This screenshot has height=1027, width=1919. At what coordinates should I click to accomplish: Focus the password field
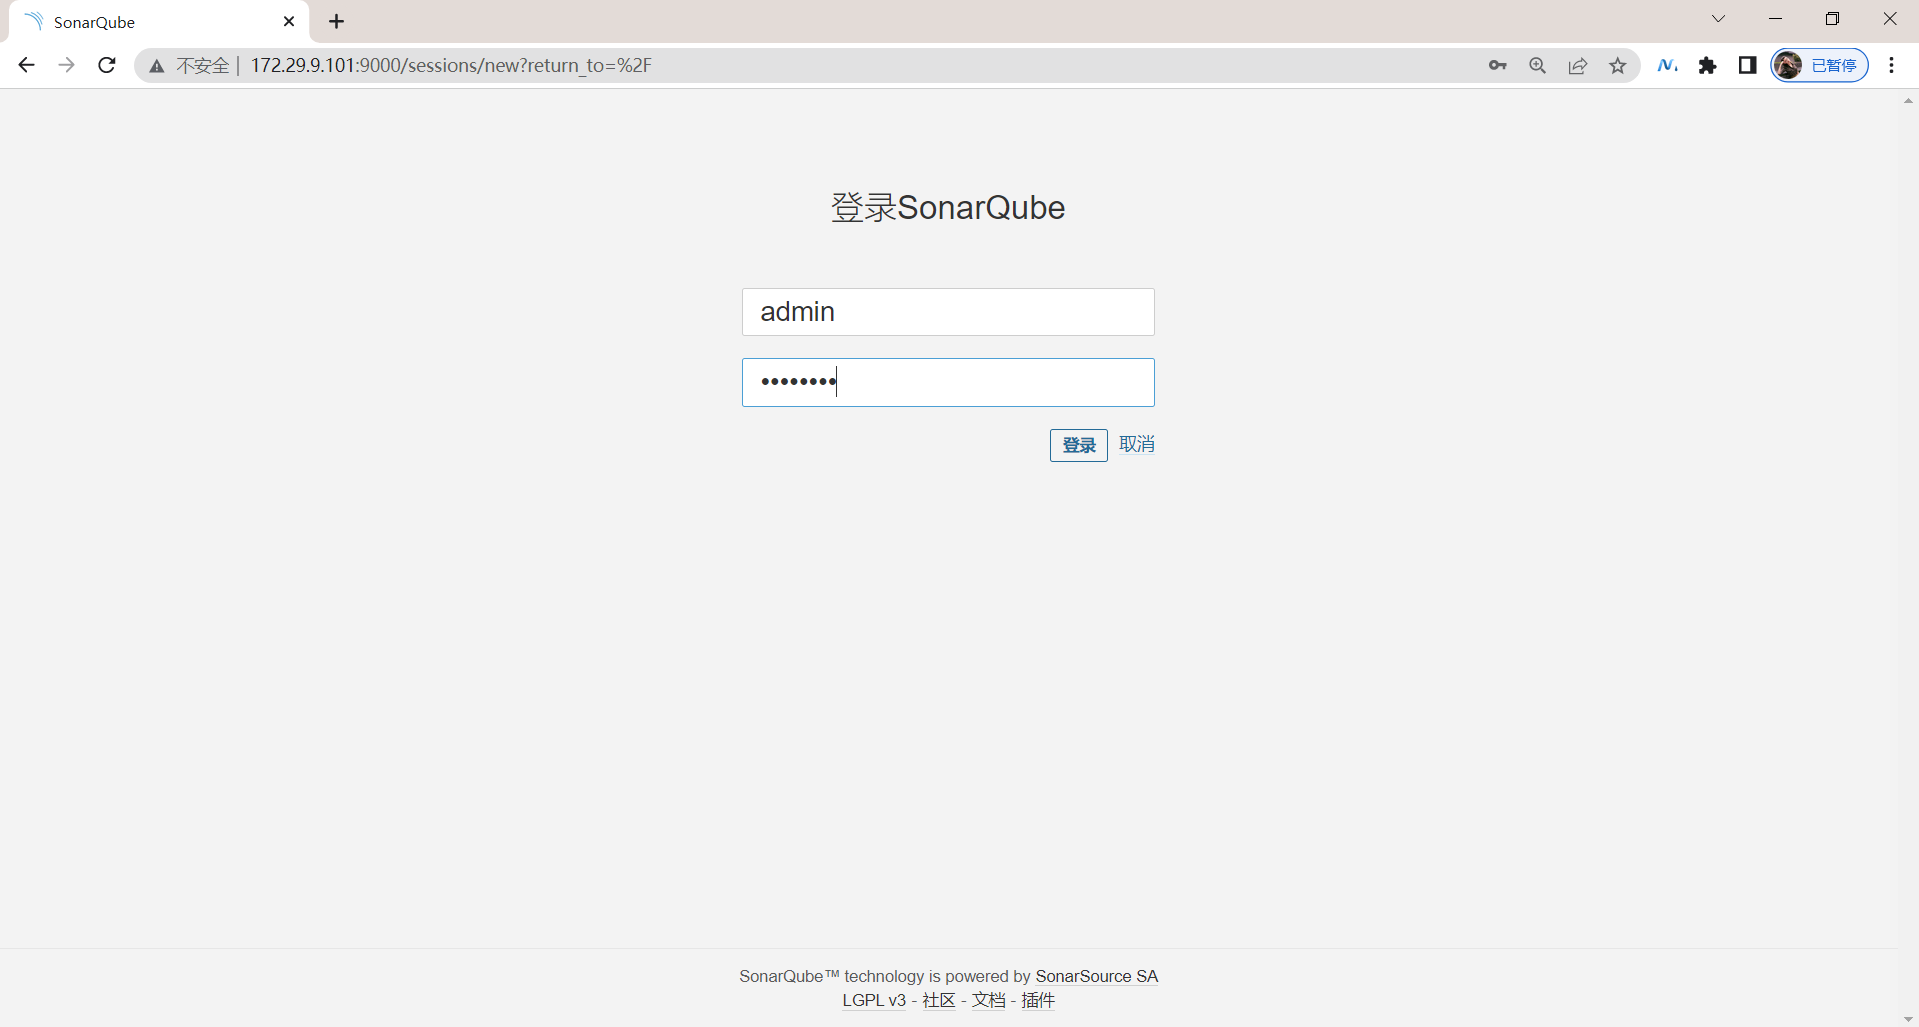(x=948, y=382)
